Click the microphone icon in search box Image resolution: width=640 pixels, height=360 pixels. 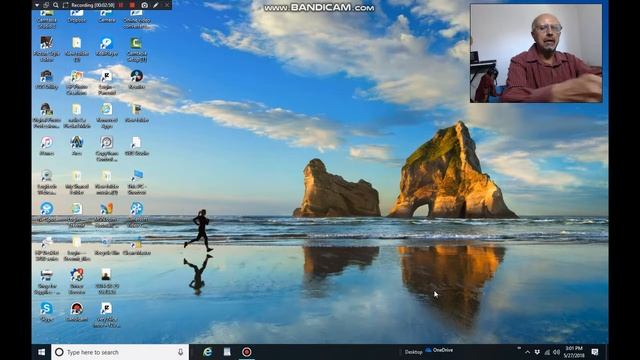[x=180, y=352]
